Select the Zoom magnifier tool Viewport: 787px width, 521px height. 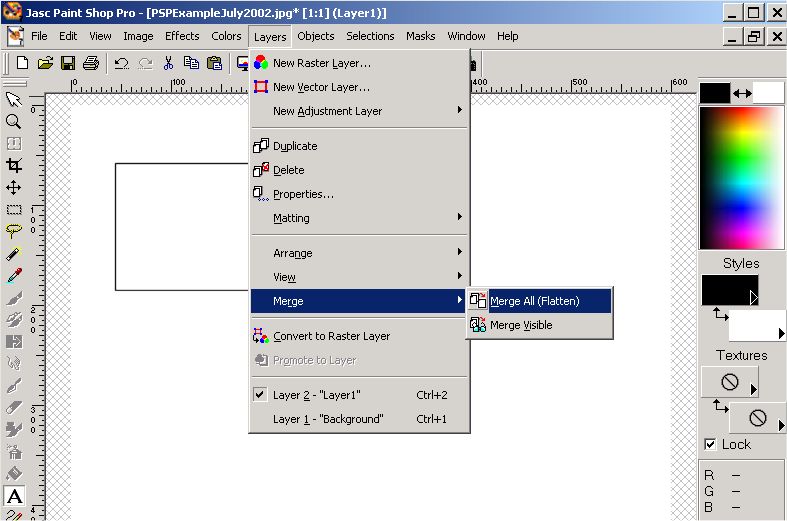click(x=14, y=121)
